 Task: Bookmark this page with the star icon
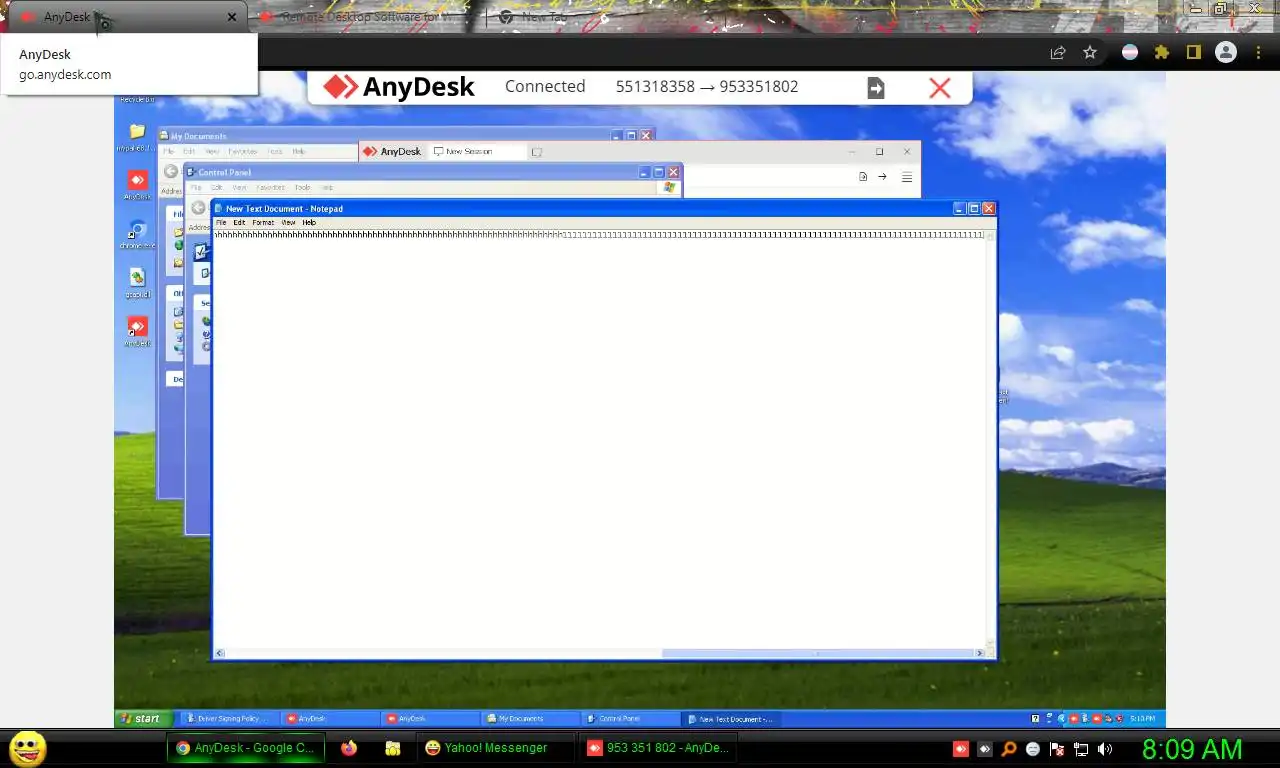pyautogui.click(x=1090, y=52)
